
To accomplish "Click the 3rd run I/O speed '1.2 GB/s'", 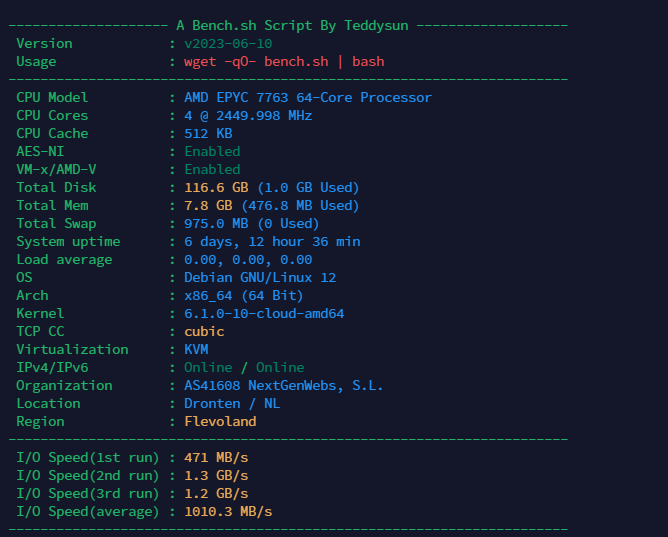I will (x=216, y=494).
